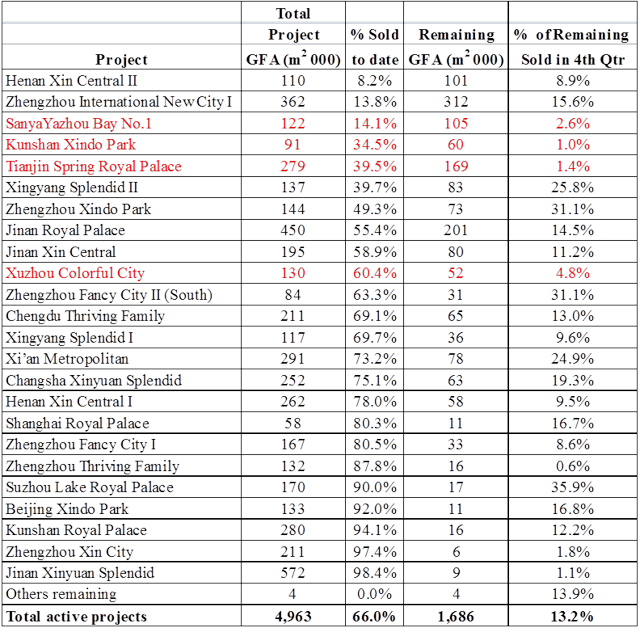
Task: Select quarter value '35.9%' for Suzhou Lake
Action: pyautogui.click(x=573, y=488)
